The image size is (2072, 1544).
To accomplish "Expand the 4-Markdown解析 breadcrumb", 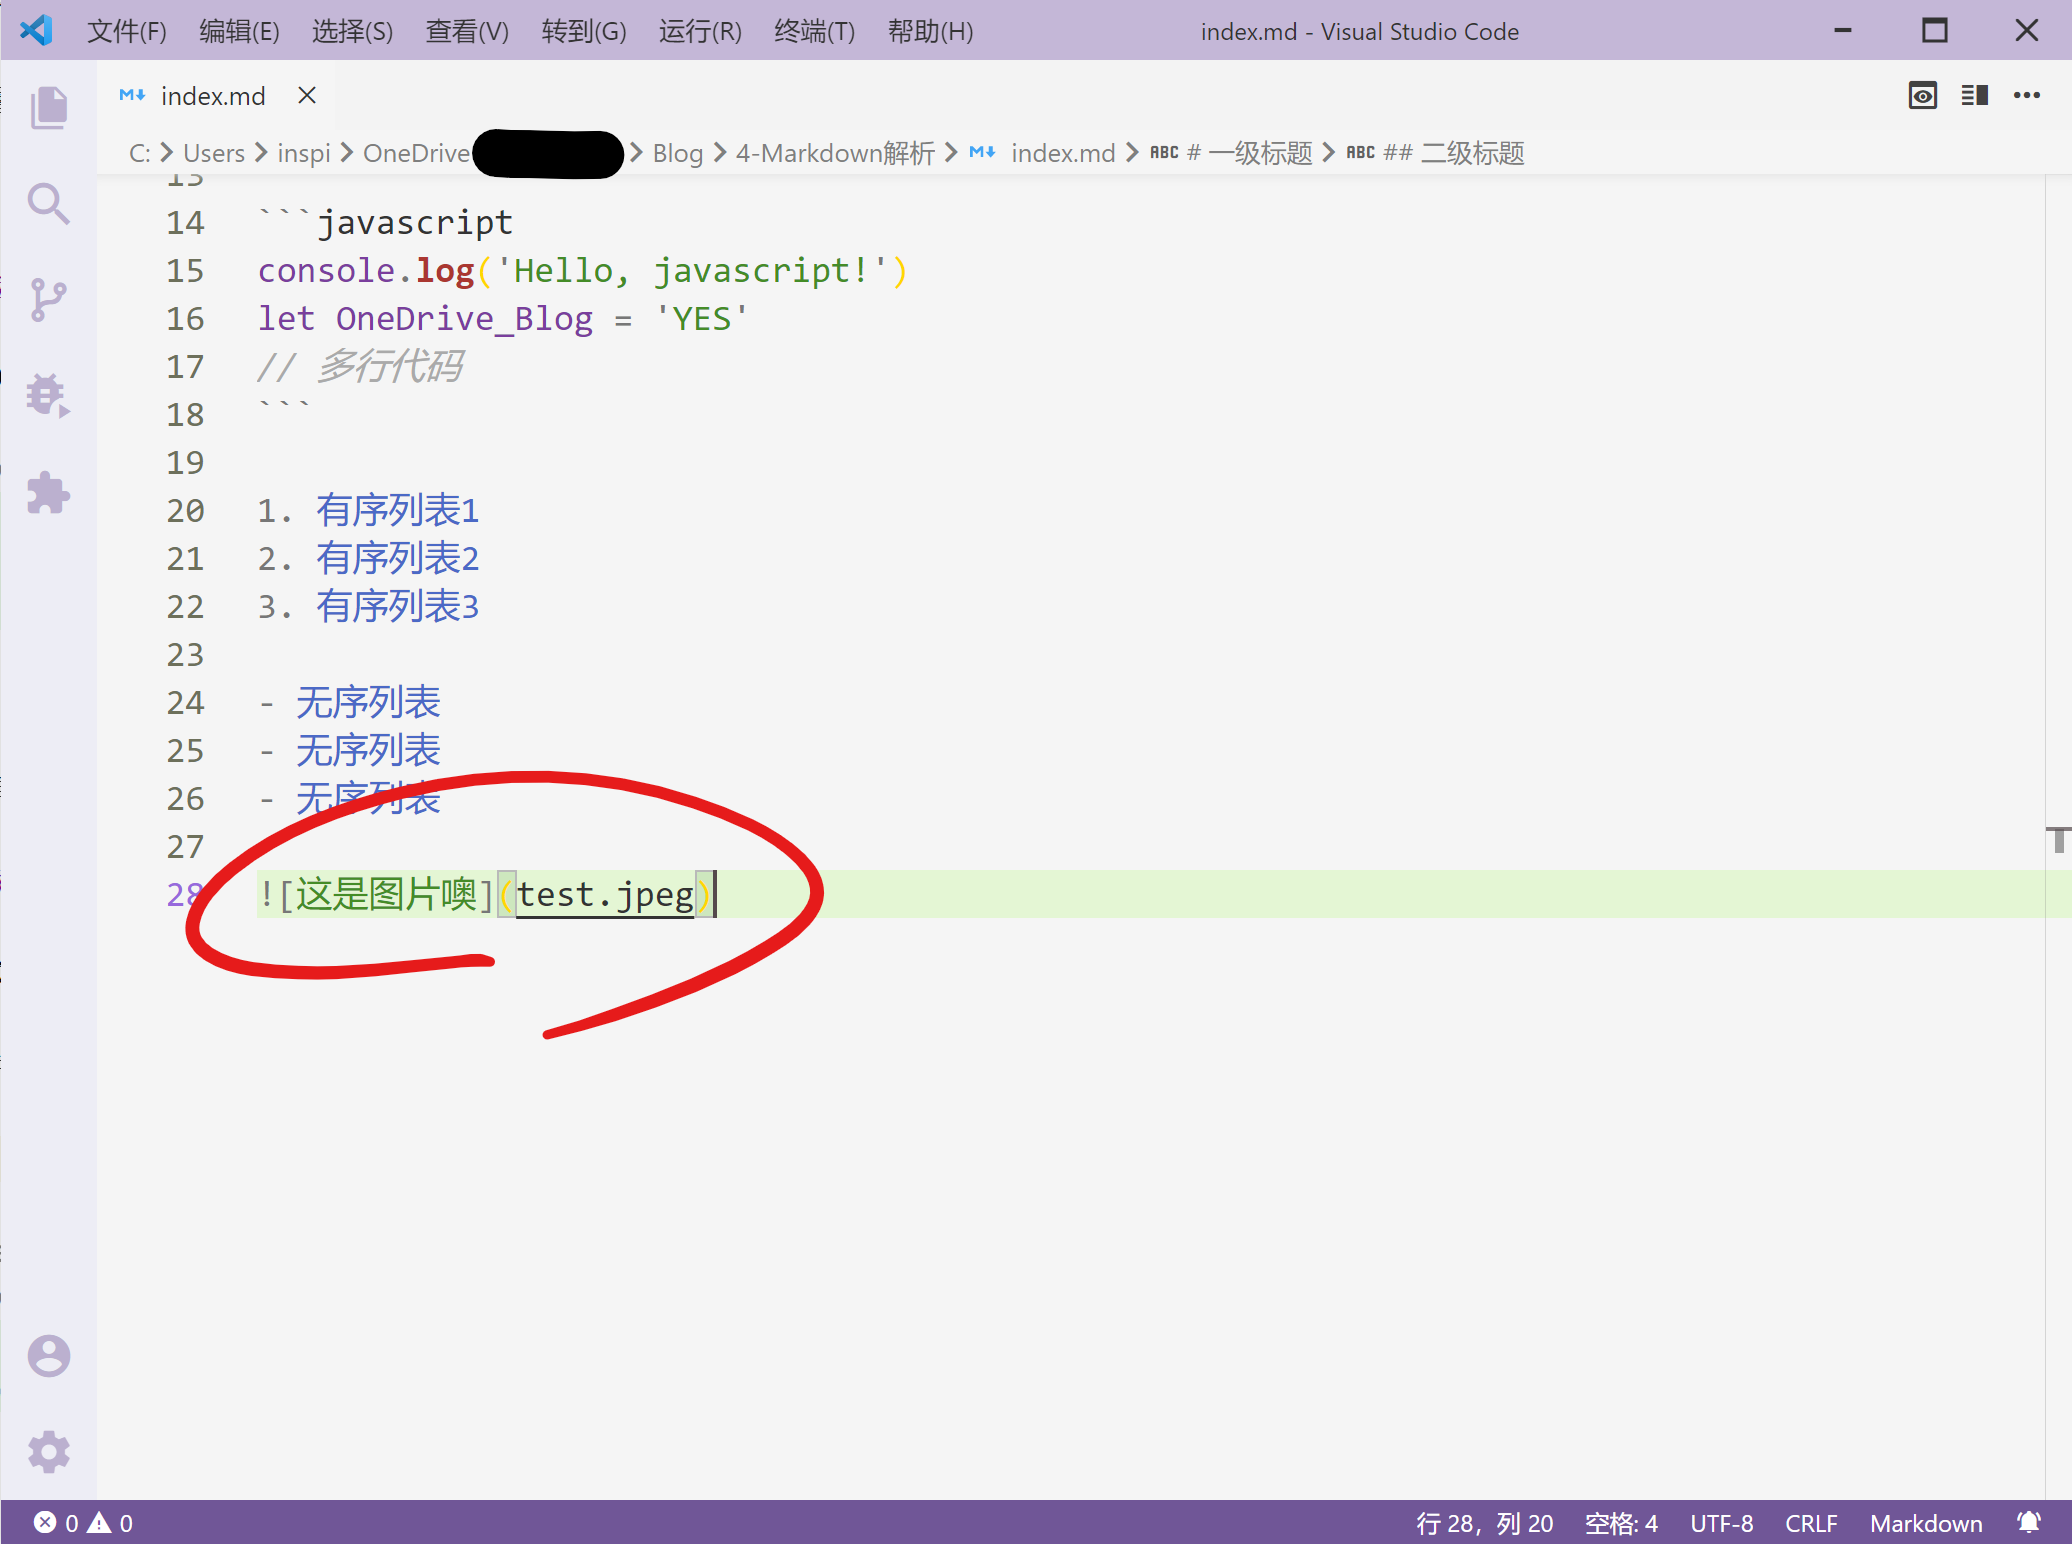I will tap(834, 153).
